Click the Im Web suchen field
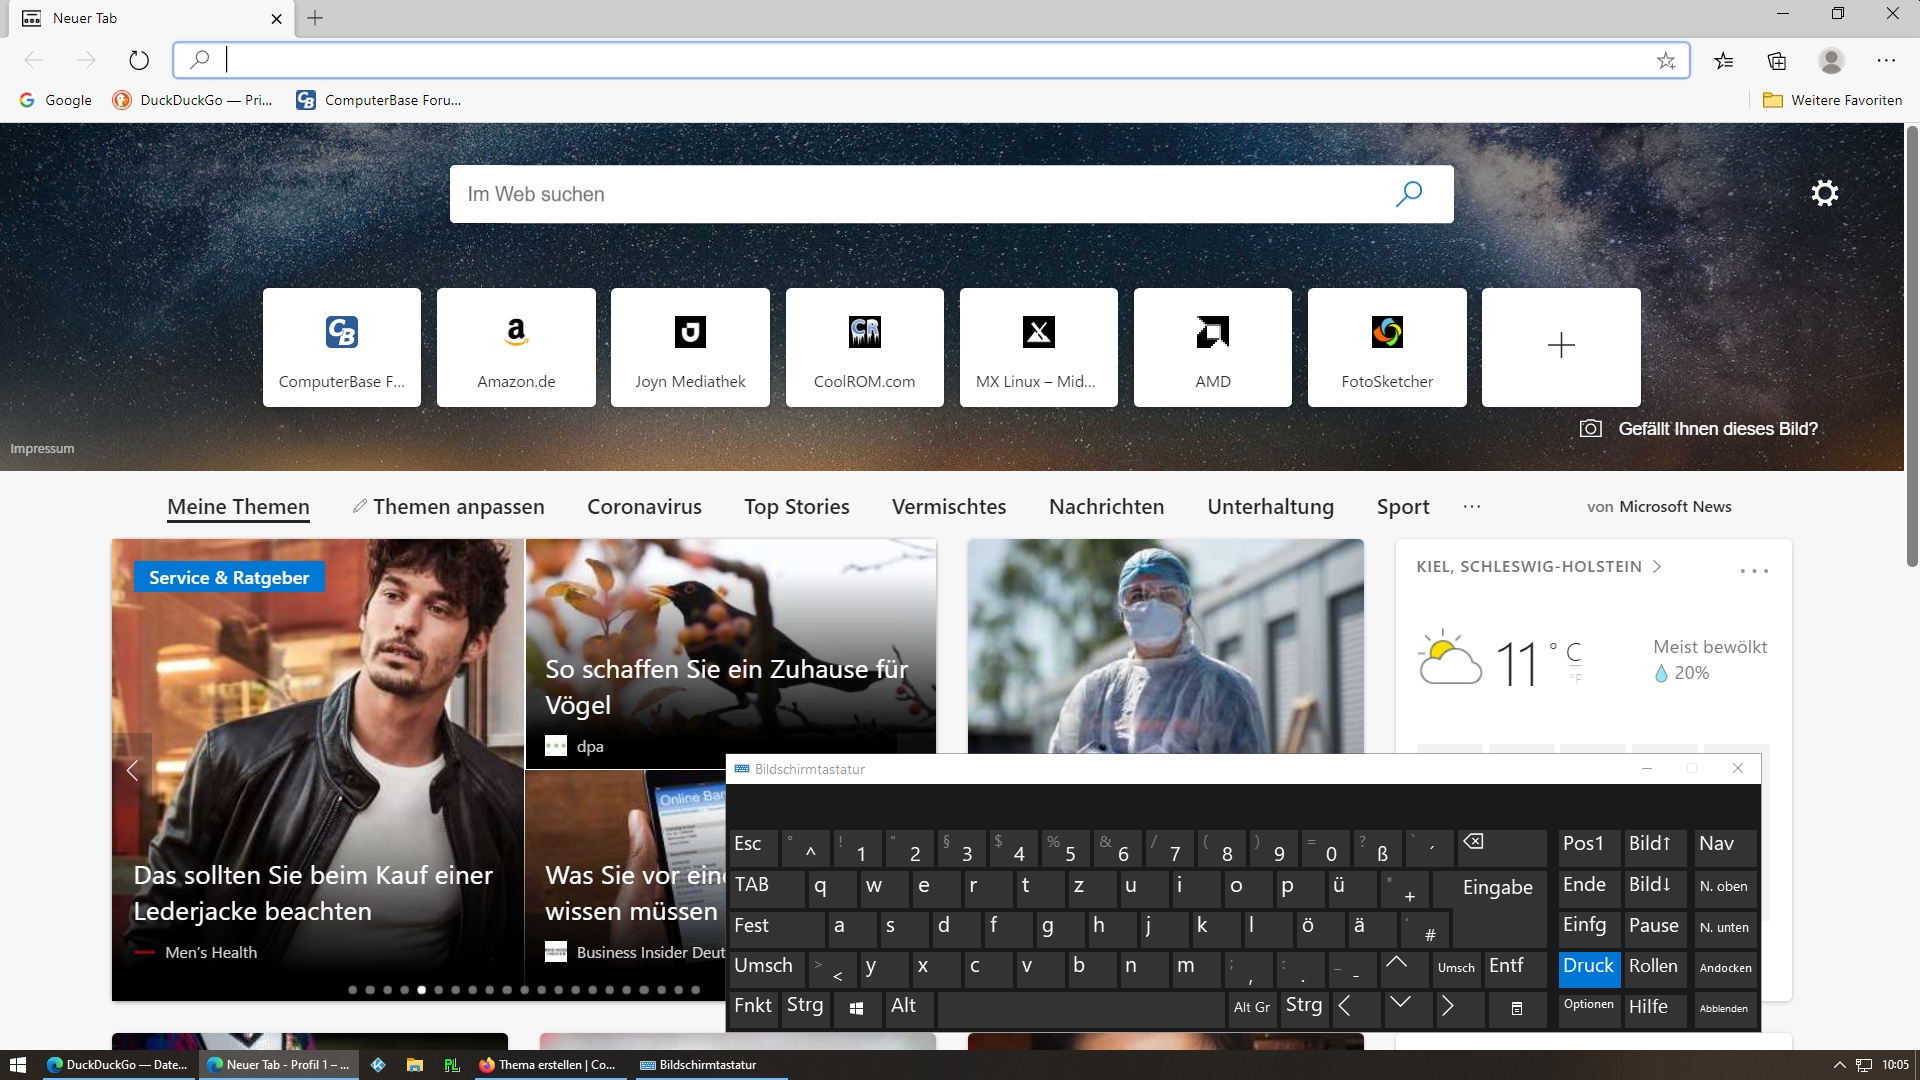The image size is (1920, 1080). pyautogui.click(x=920, y=194)
